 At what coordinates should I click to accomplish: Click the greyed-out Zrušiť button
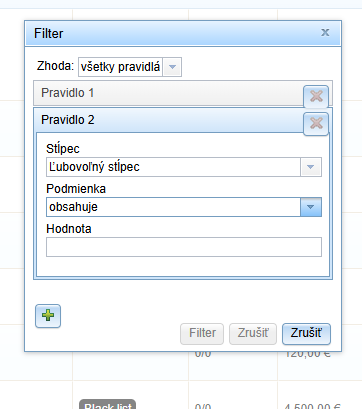tap(253, 334)
